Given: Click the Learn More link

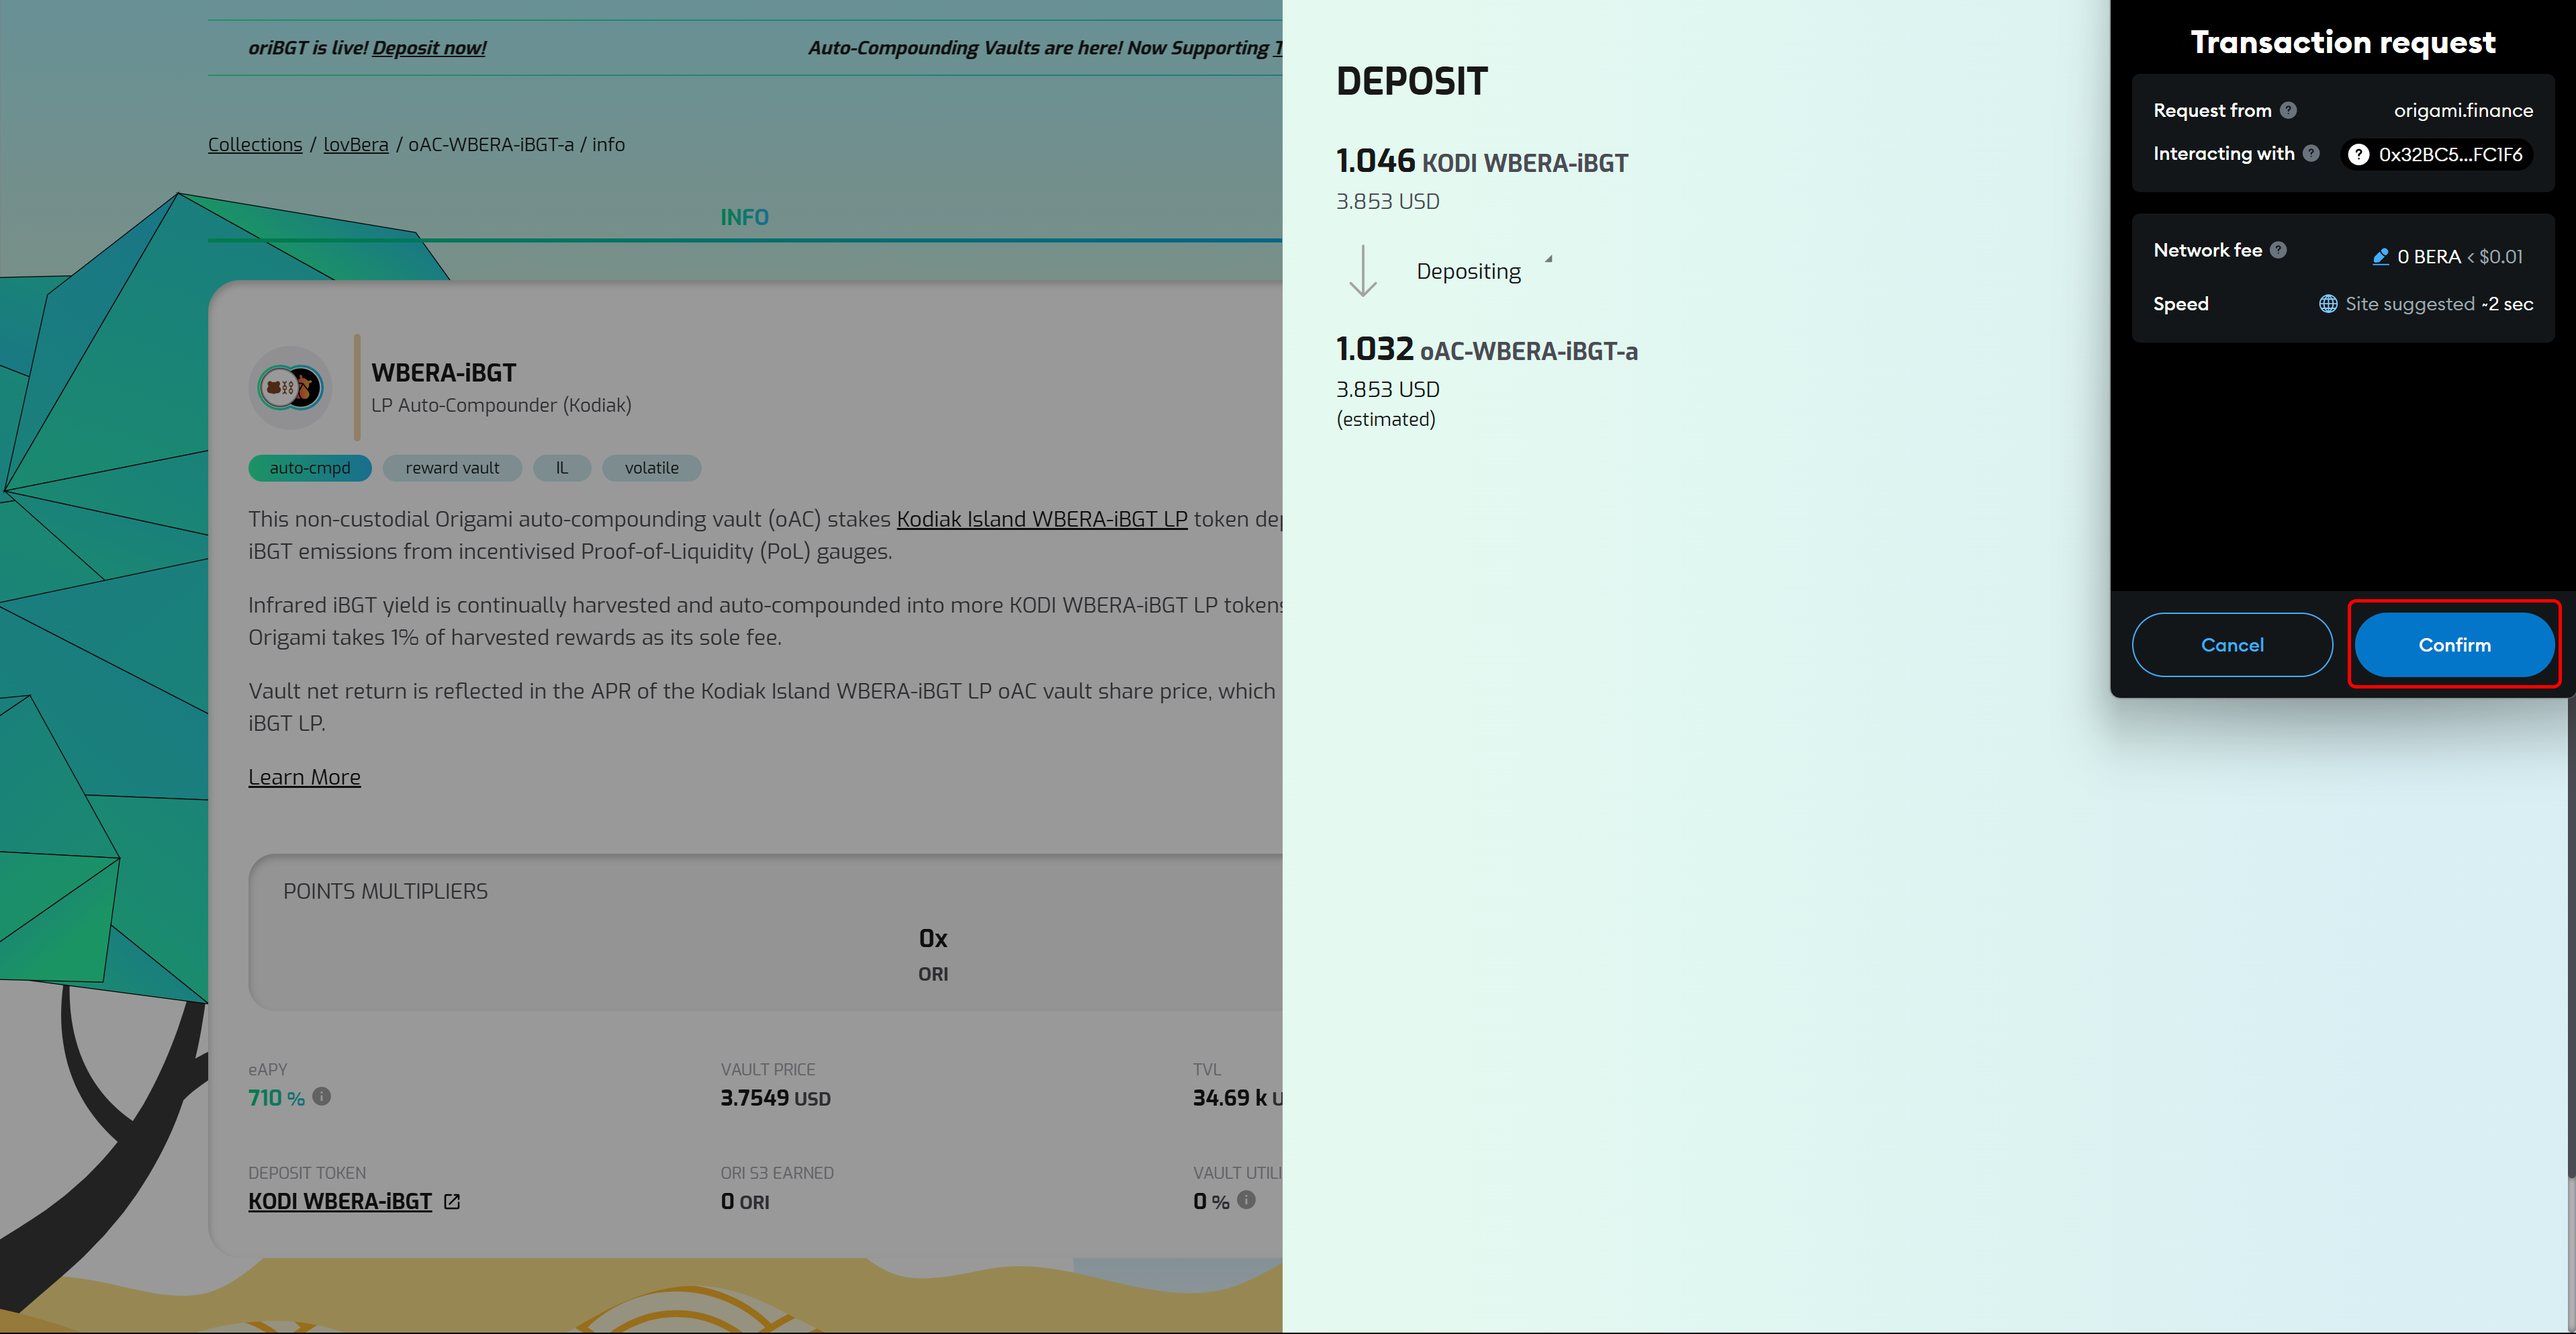Looking at the screenshot, I should [304, 777].
